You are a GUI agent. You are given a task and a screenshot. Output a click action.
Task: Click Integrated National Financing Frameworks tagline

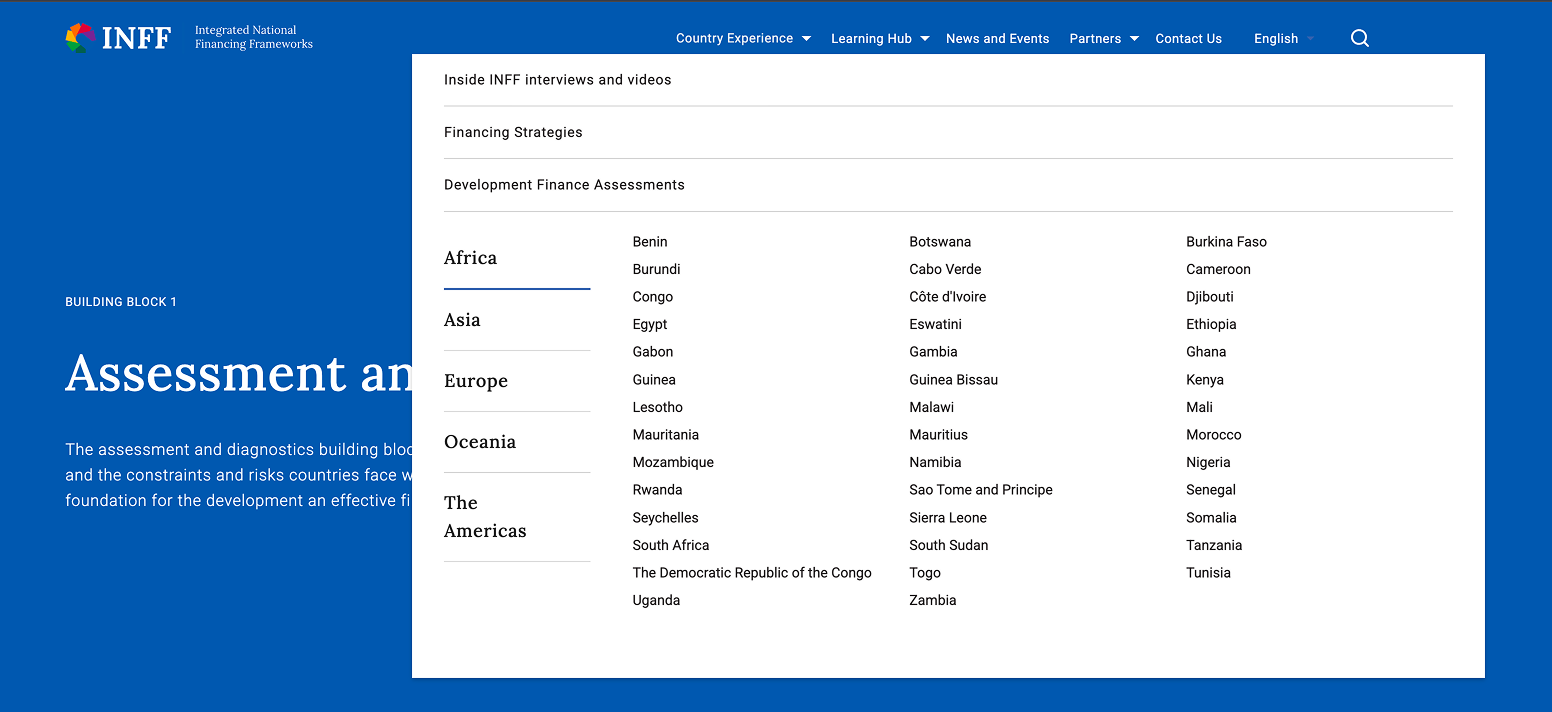pyautogui.click(x=254, y=37)
